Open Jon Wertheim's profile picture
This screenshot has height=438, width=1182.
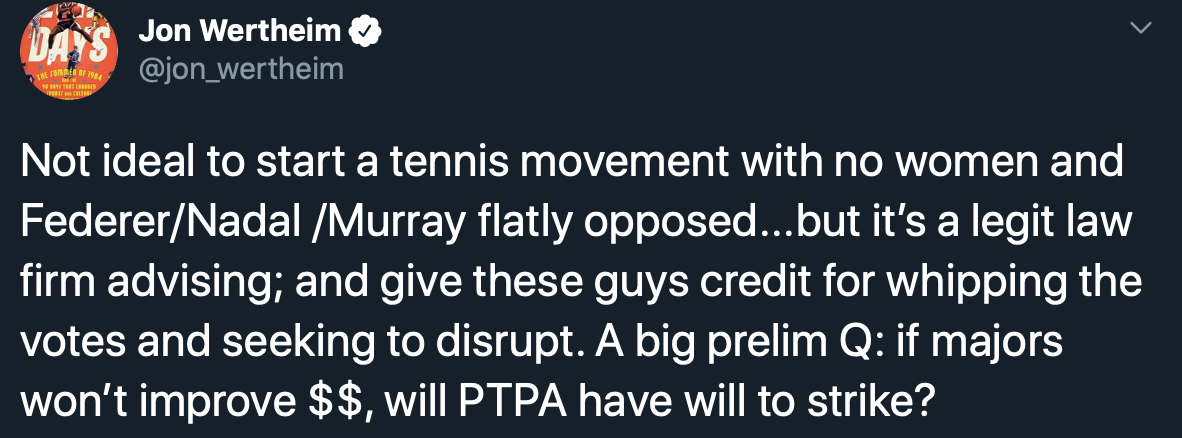click(69, 51)
